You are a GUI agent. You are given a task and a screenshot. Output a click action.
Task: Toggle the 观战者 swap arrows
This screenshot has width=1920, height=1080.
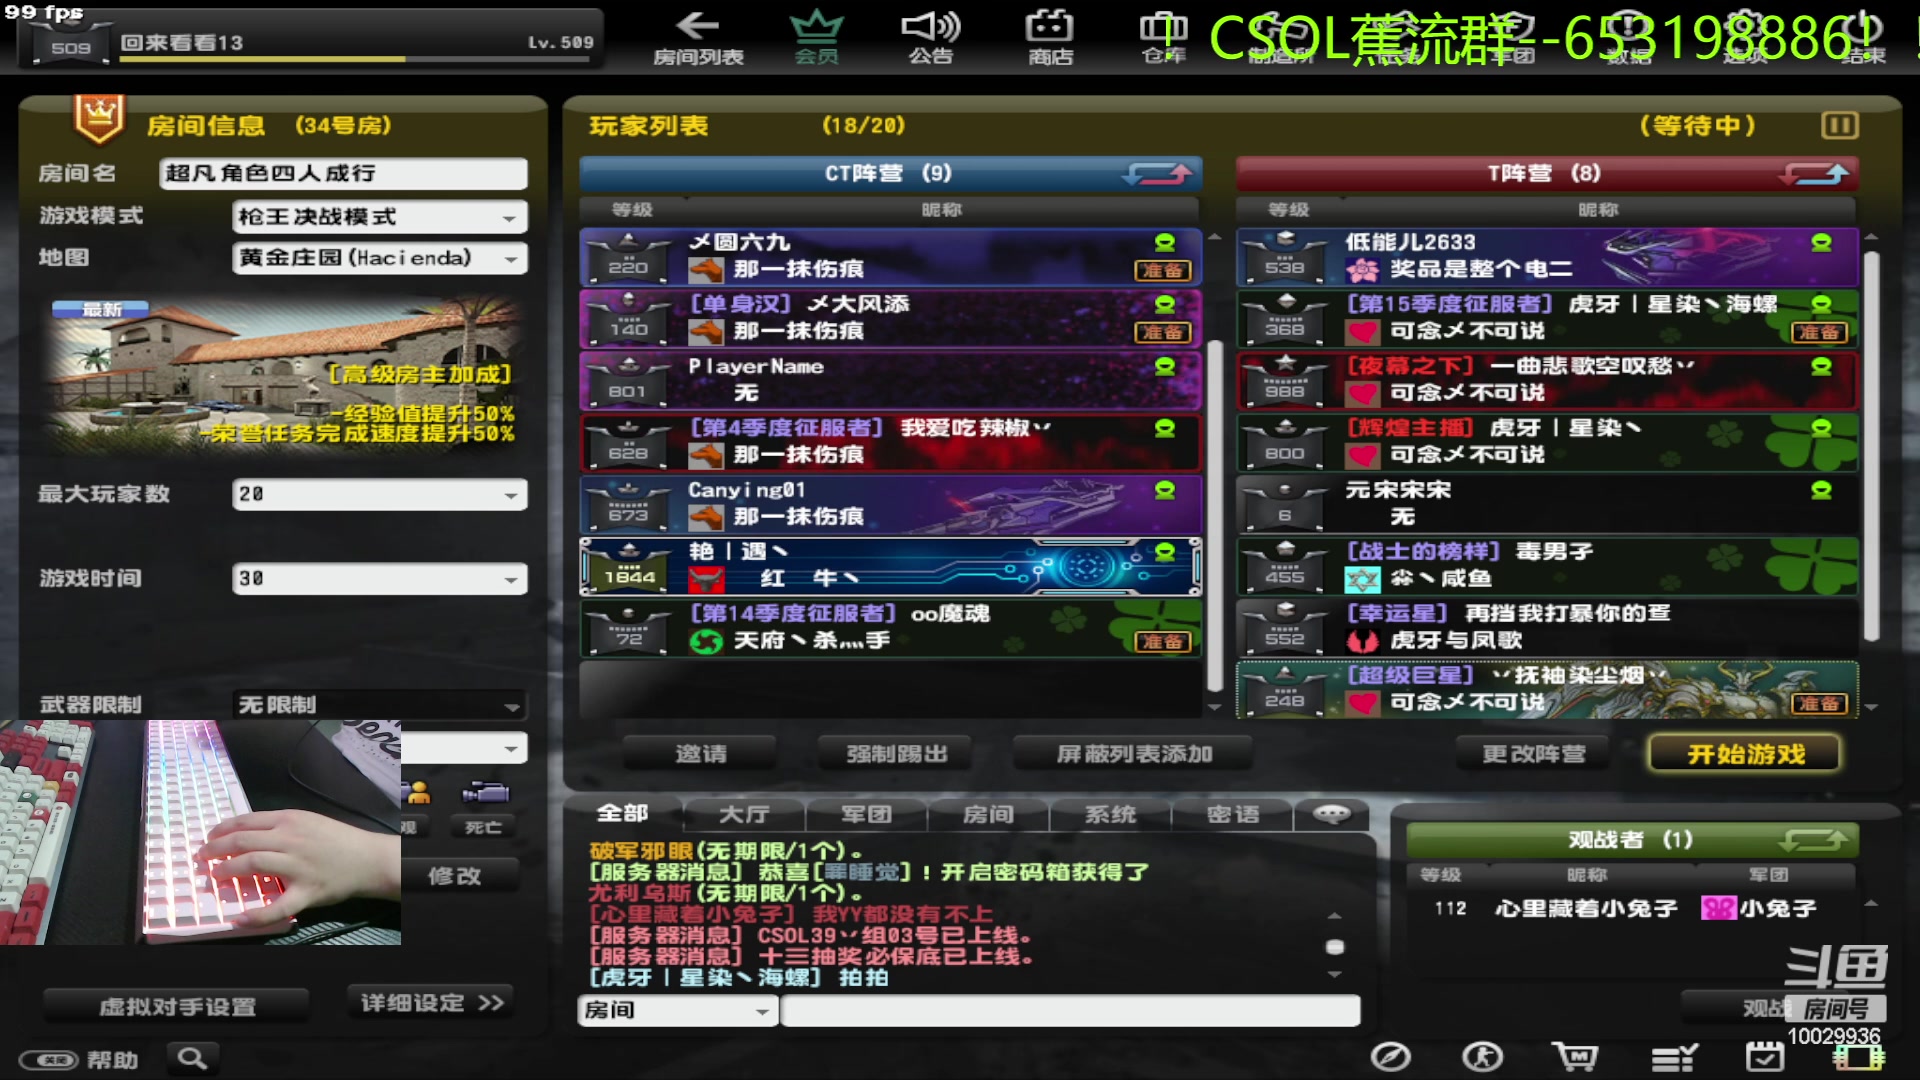1814,840
